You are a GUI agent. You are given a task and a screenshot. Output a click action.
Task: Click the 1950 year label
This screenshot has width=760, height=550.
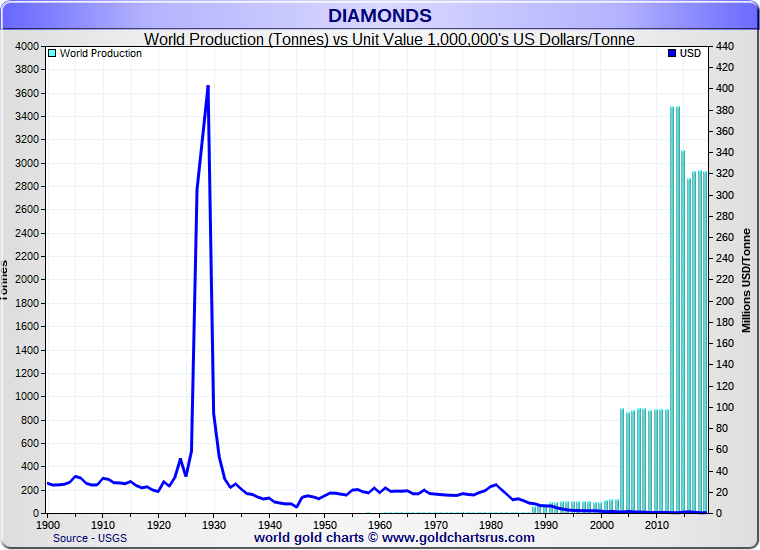[x=325, y=525]
